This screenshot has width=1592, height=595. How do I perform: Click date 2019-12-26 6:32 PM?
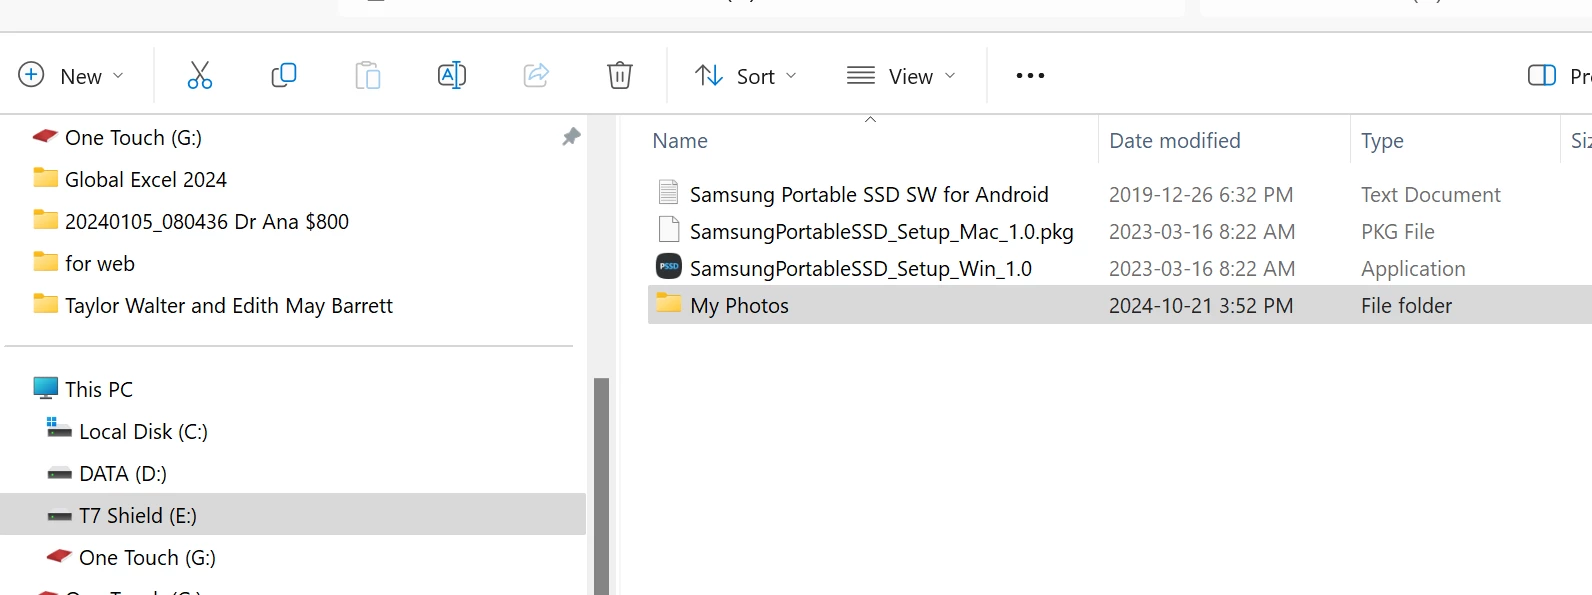[x=1200, y=195]
